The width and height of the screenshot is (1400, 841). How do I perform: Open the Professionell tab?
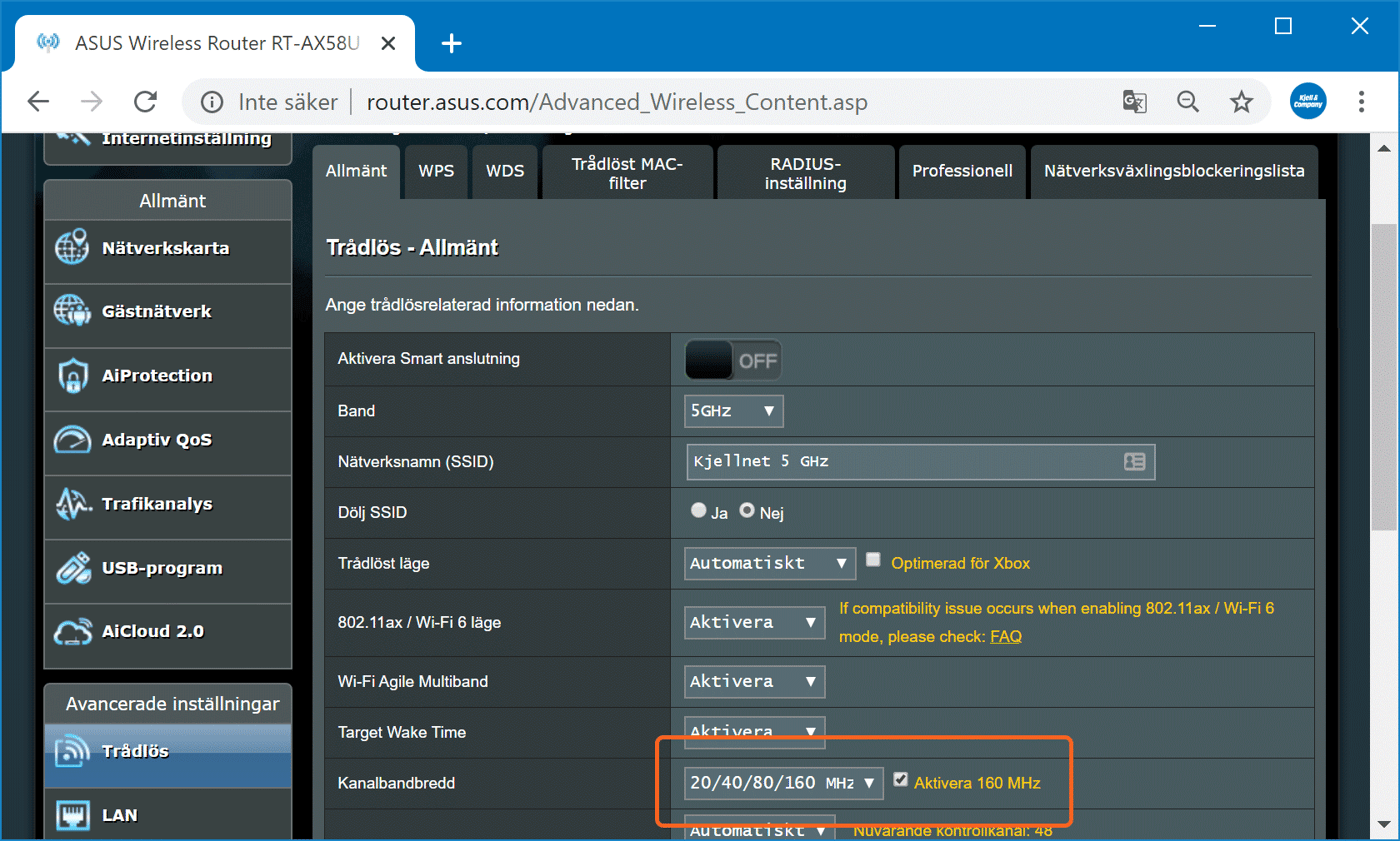click(x=962, y=171)
